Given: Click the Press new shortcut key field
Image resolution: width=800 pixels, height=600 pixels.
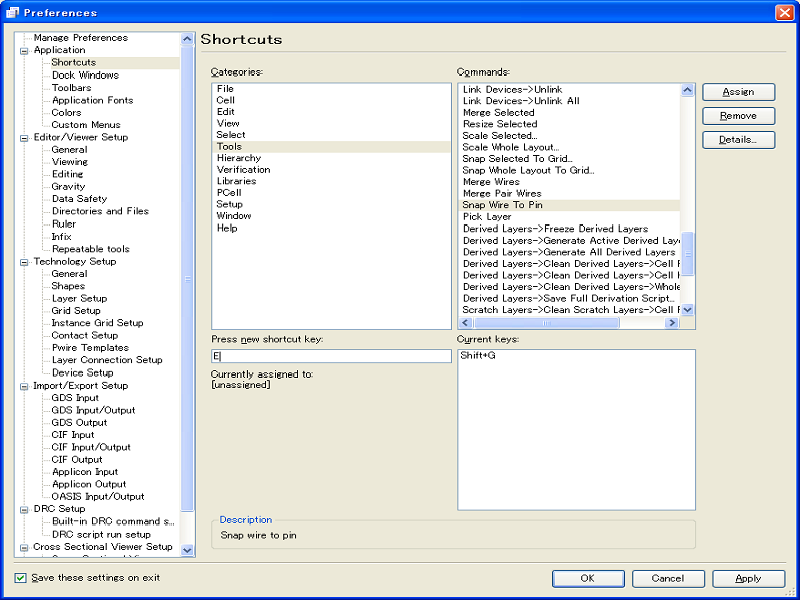Looking at the screenshot, I should point(331,356).
